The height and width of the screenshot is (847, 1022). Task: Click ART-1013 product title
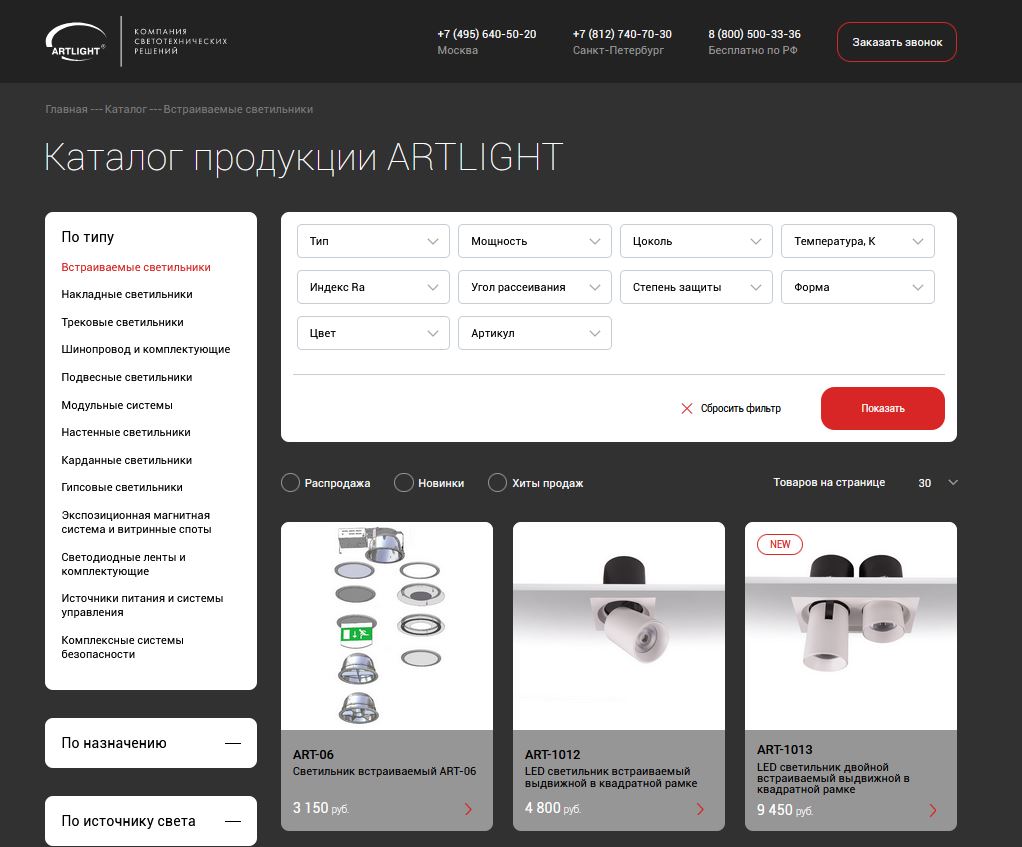click(785, 750)
